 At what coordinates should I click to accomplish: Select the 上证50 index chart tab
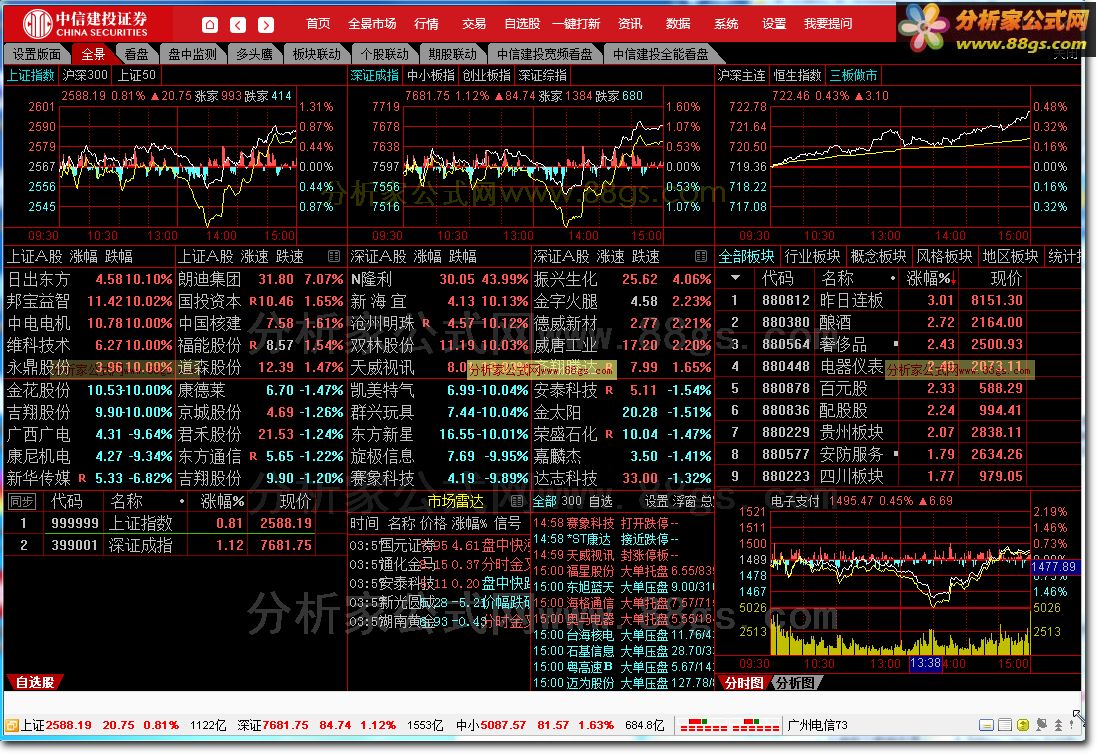click(137, 75)
